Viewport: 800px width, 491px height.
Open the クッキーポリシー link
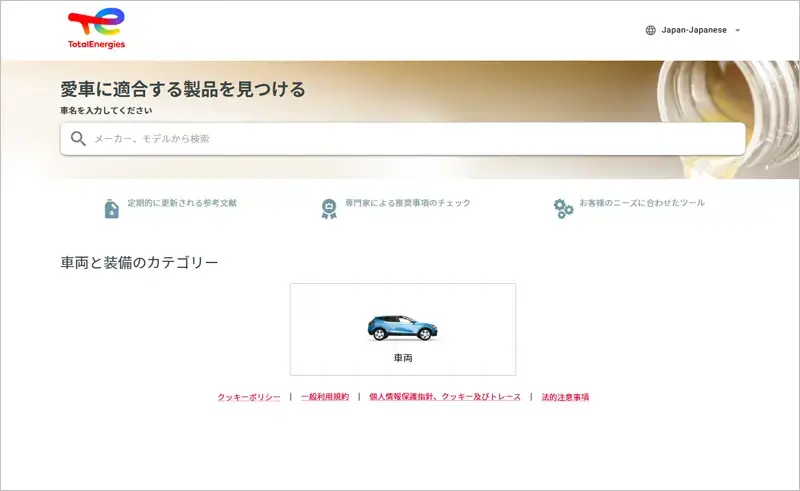coord(249,397)
